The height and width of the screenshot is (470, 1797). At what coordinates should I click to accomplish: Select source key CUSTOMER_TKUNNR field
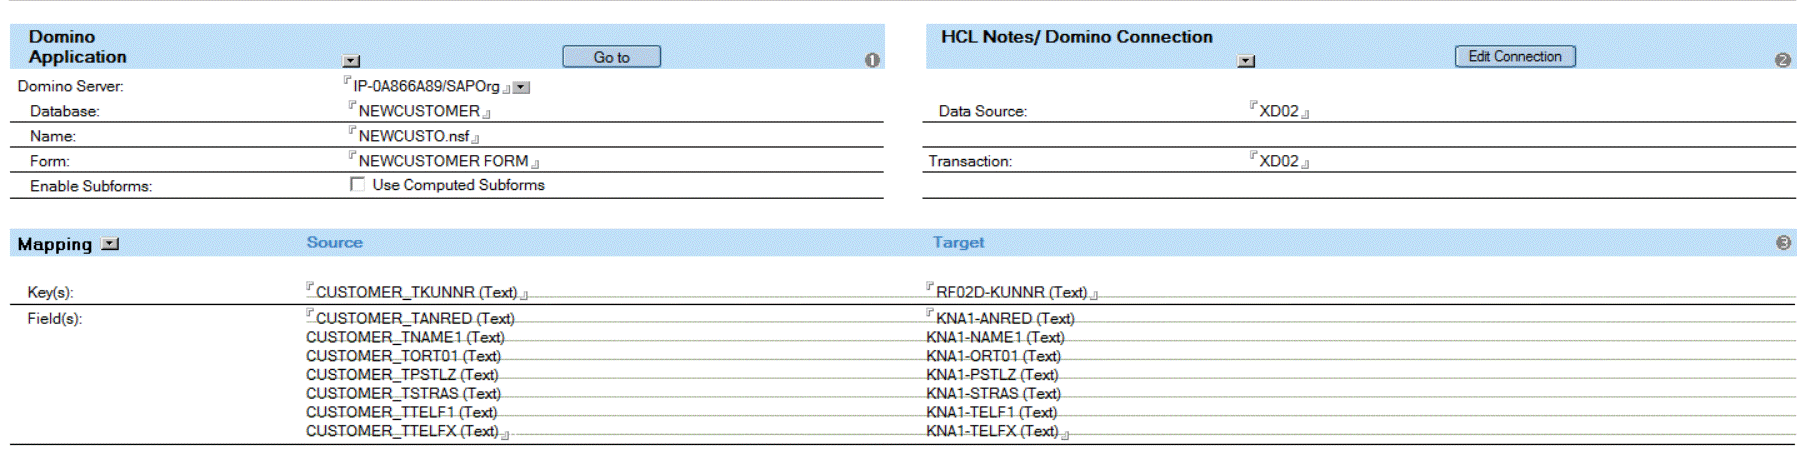416,292
